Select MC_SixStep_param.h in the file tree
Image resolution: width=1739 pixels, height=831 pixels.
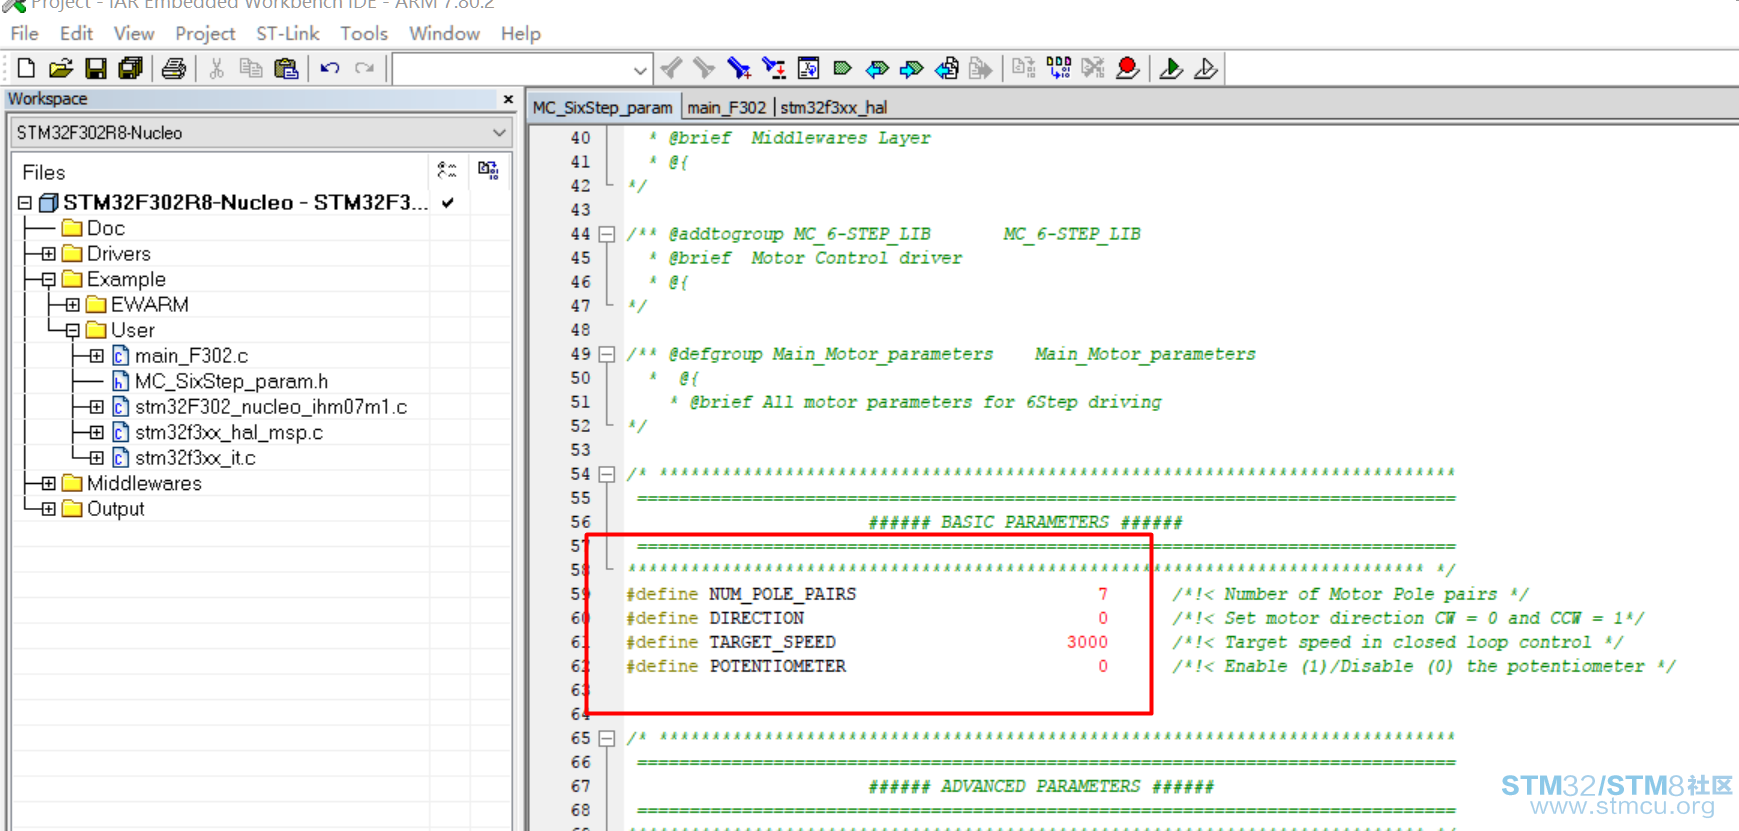[231, 381]
